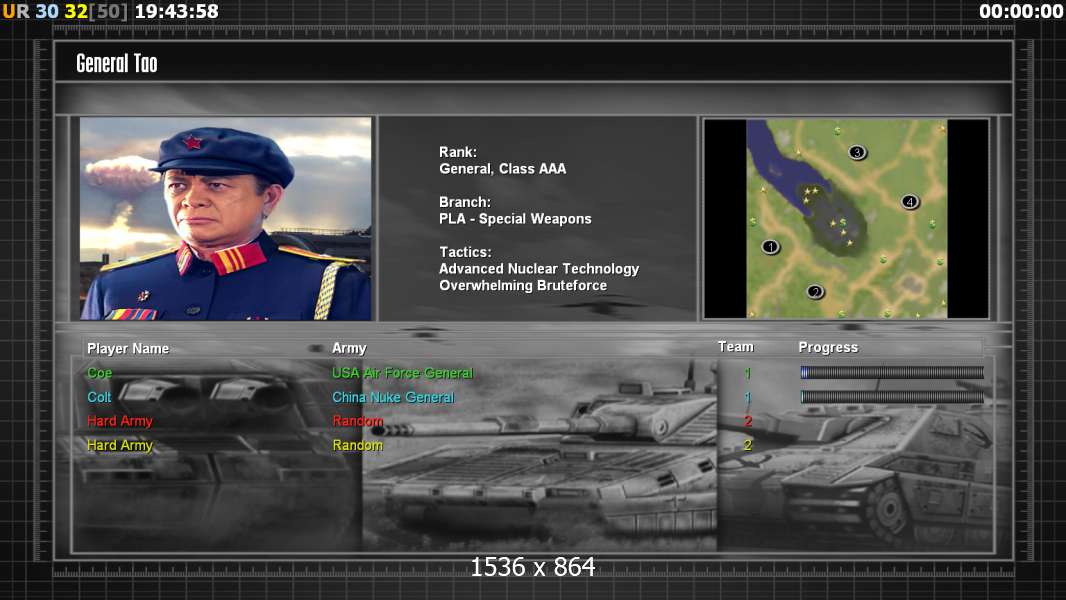This screenshot has height=600, width=1066.
Task: Click team number for red Hard Army row
Action: [748, 421]
